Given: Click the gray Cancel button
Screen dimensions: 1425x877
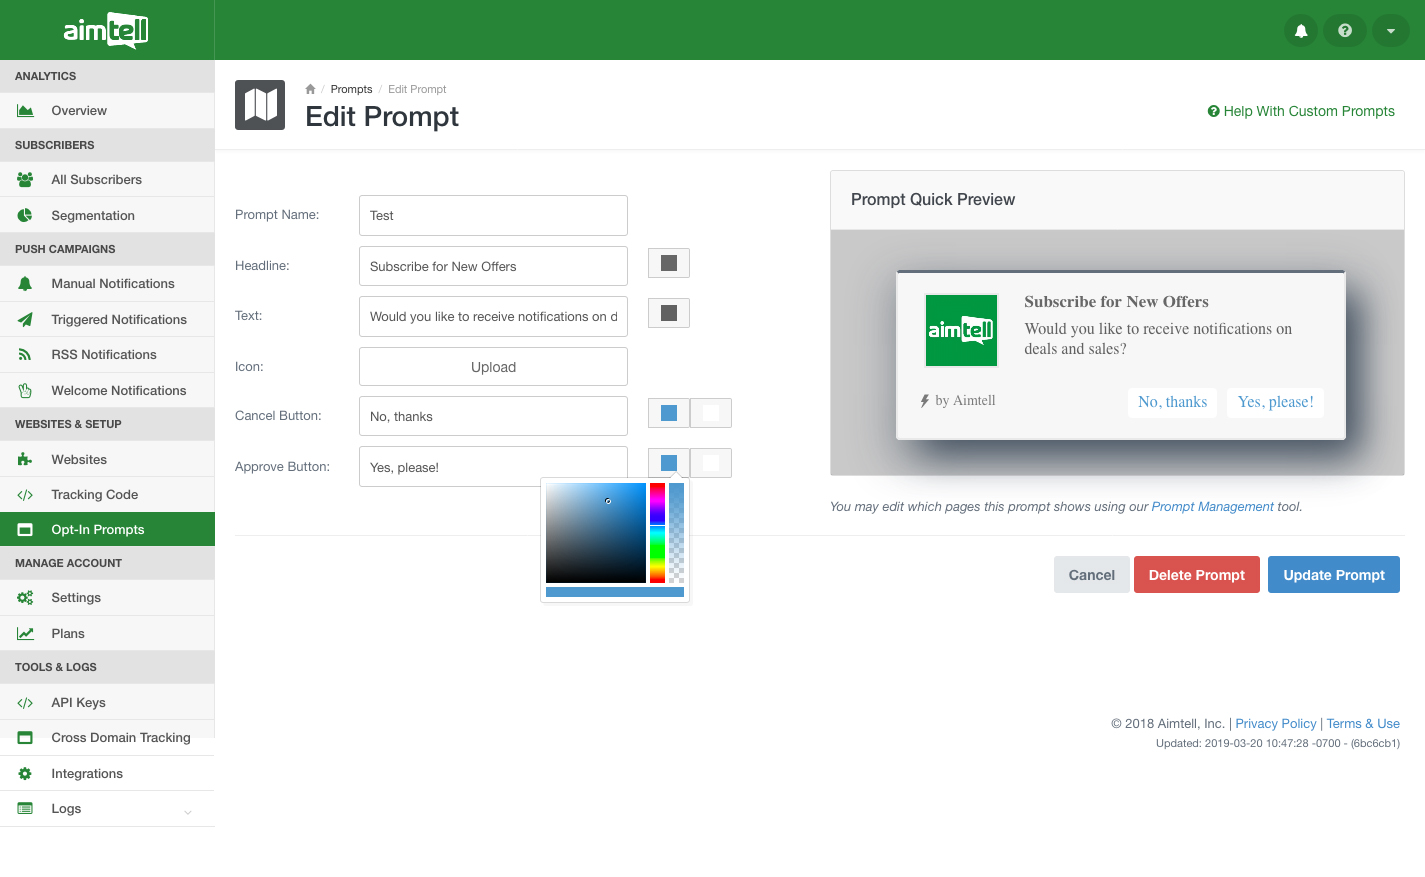Looking at the screenshot, I should pos(1091,575).
